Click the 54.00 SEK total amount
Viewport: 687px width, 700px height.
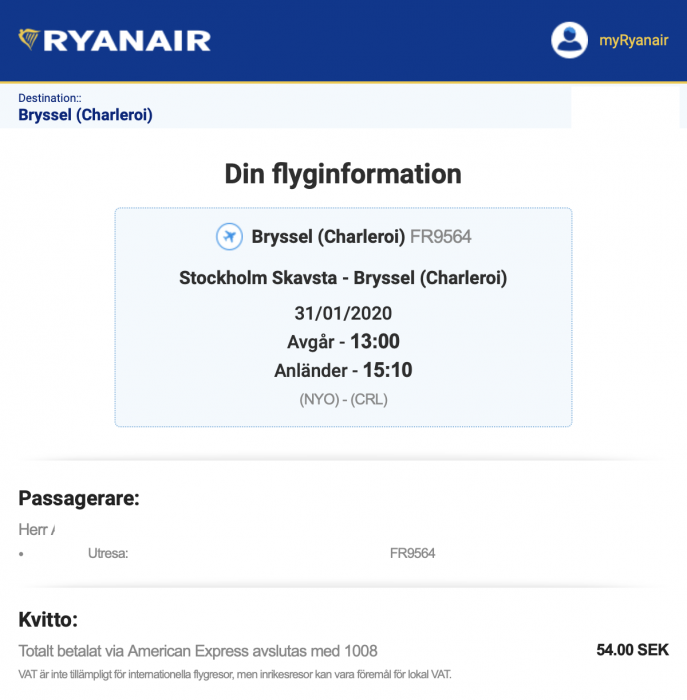click(632, 650)
